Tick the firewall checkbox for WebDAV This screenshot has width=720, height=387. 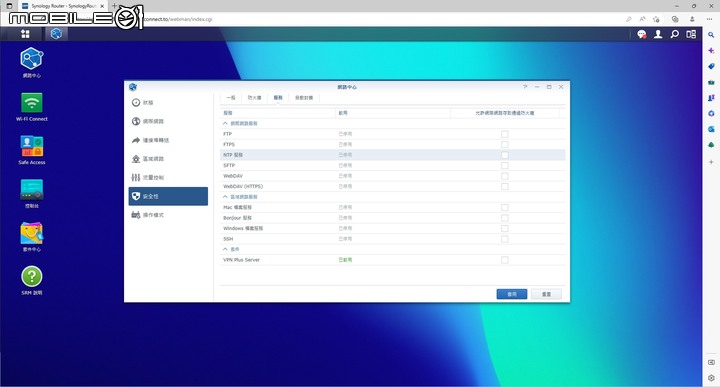[x=505, y=176]
